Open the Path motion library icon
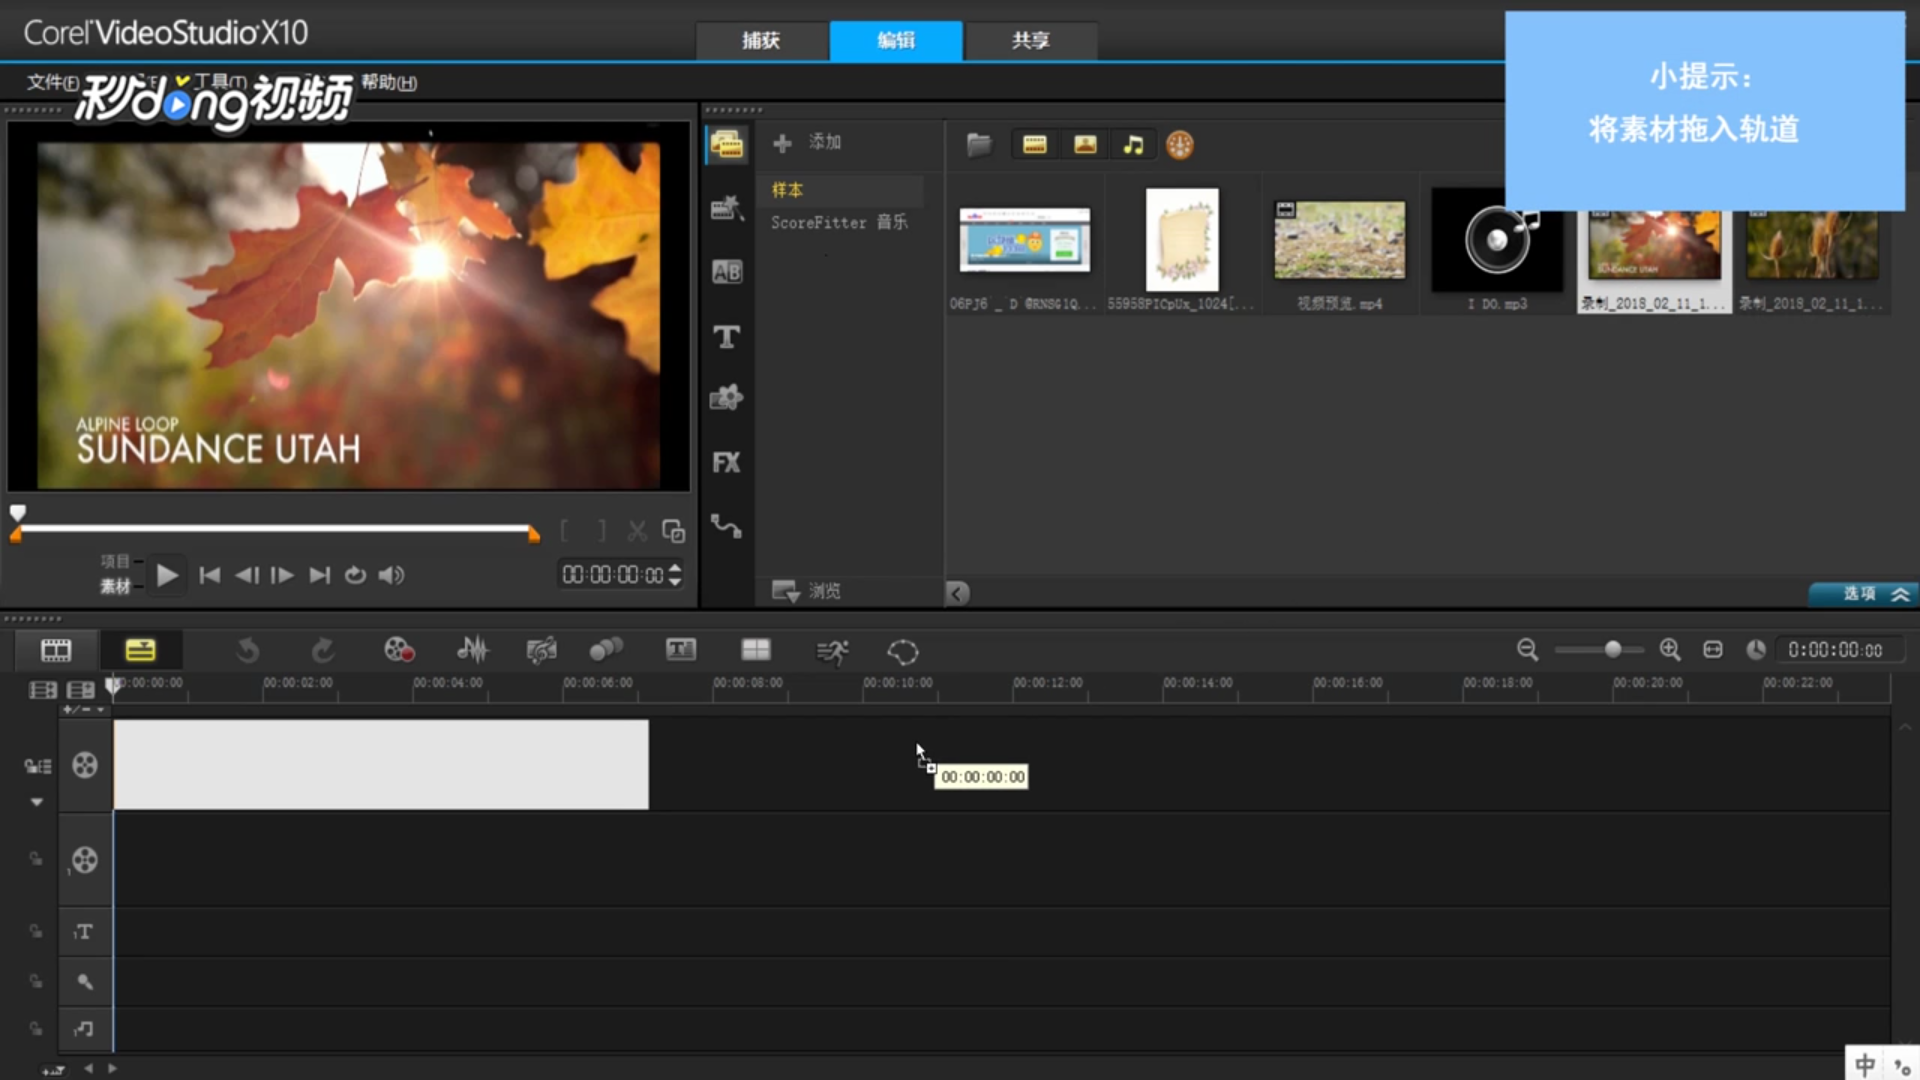 click(x=726, y=526)
